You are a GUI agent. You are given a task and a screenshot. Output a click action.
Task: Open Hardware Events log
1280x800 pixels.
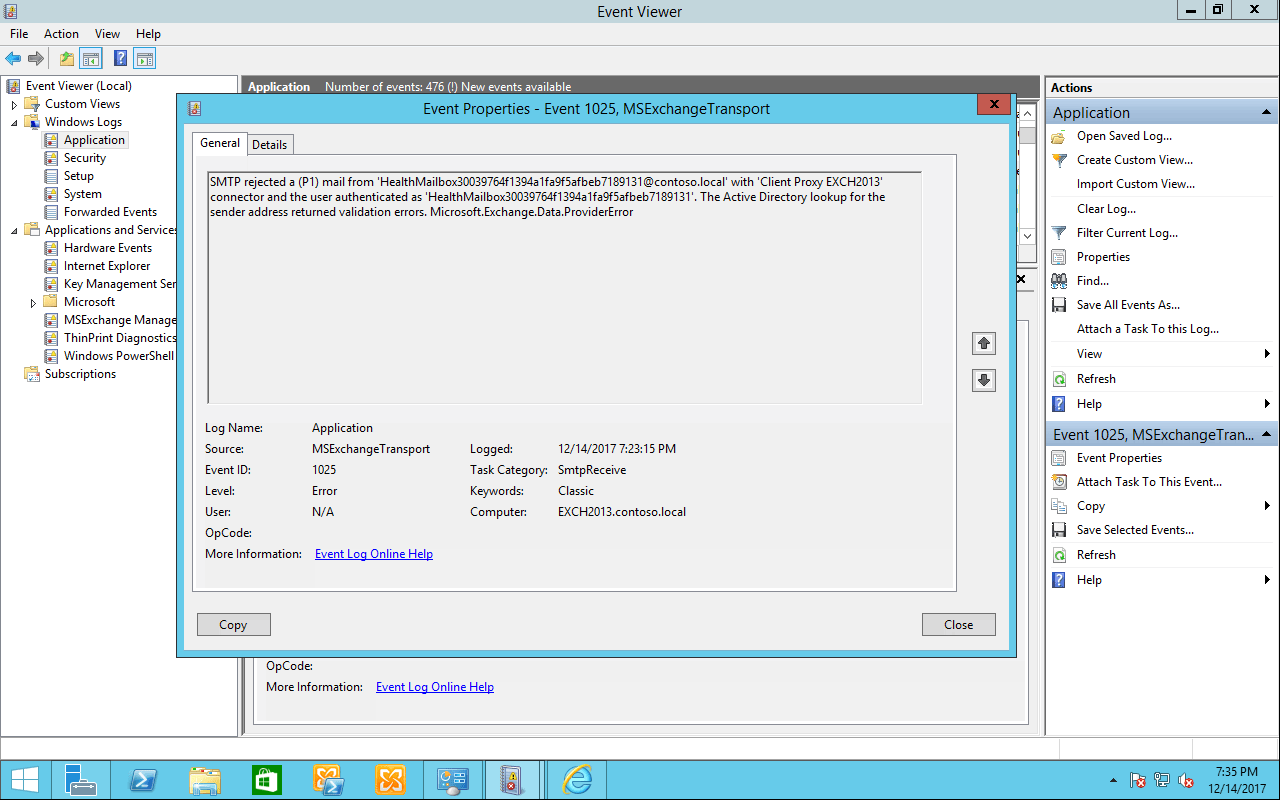coord(107,248)
